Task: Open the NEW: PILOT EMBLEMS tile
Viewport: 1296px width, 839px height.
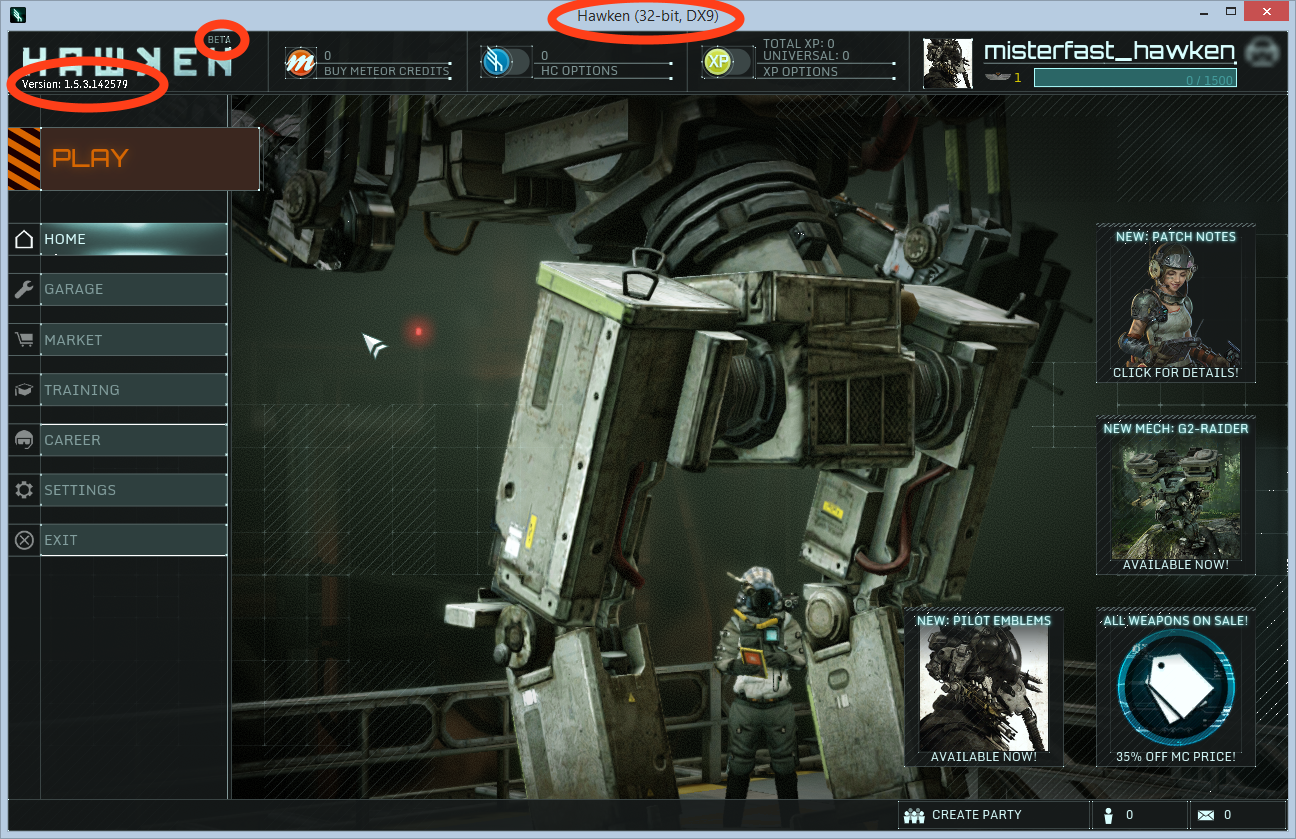Action: 984,688
